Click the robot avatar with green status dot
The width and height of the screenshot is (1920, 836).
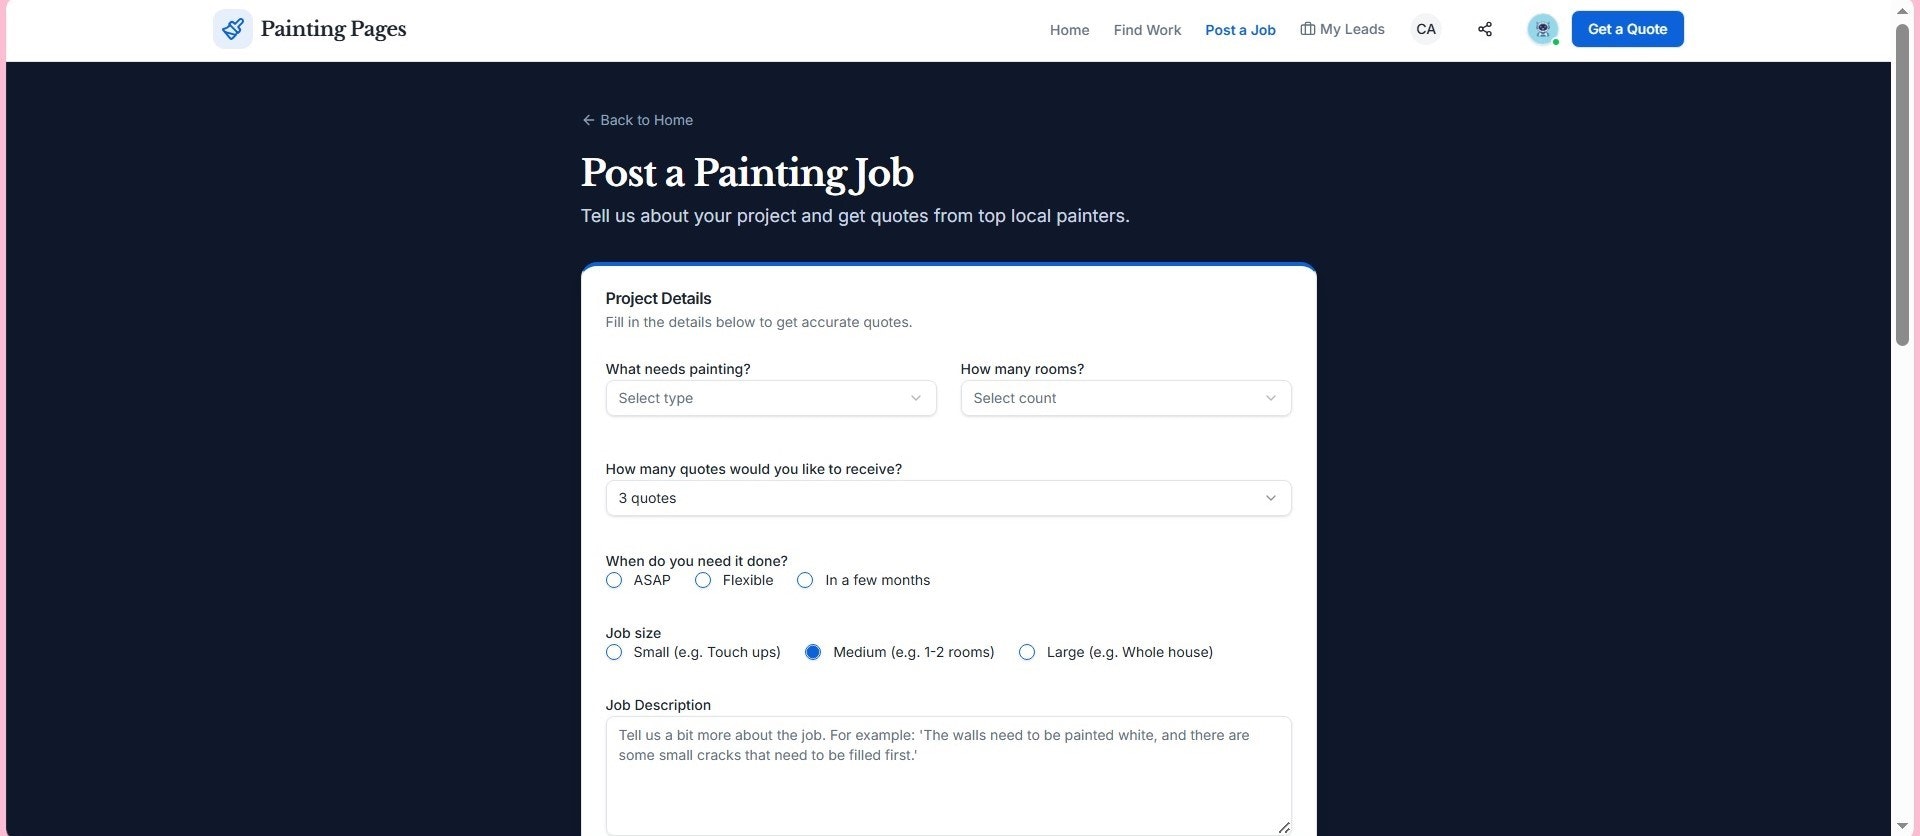[x=1541, y=29]
